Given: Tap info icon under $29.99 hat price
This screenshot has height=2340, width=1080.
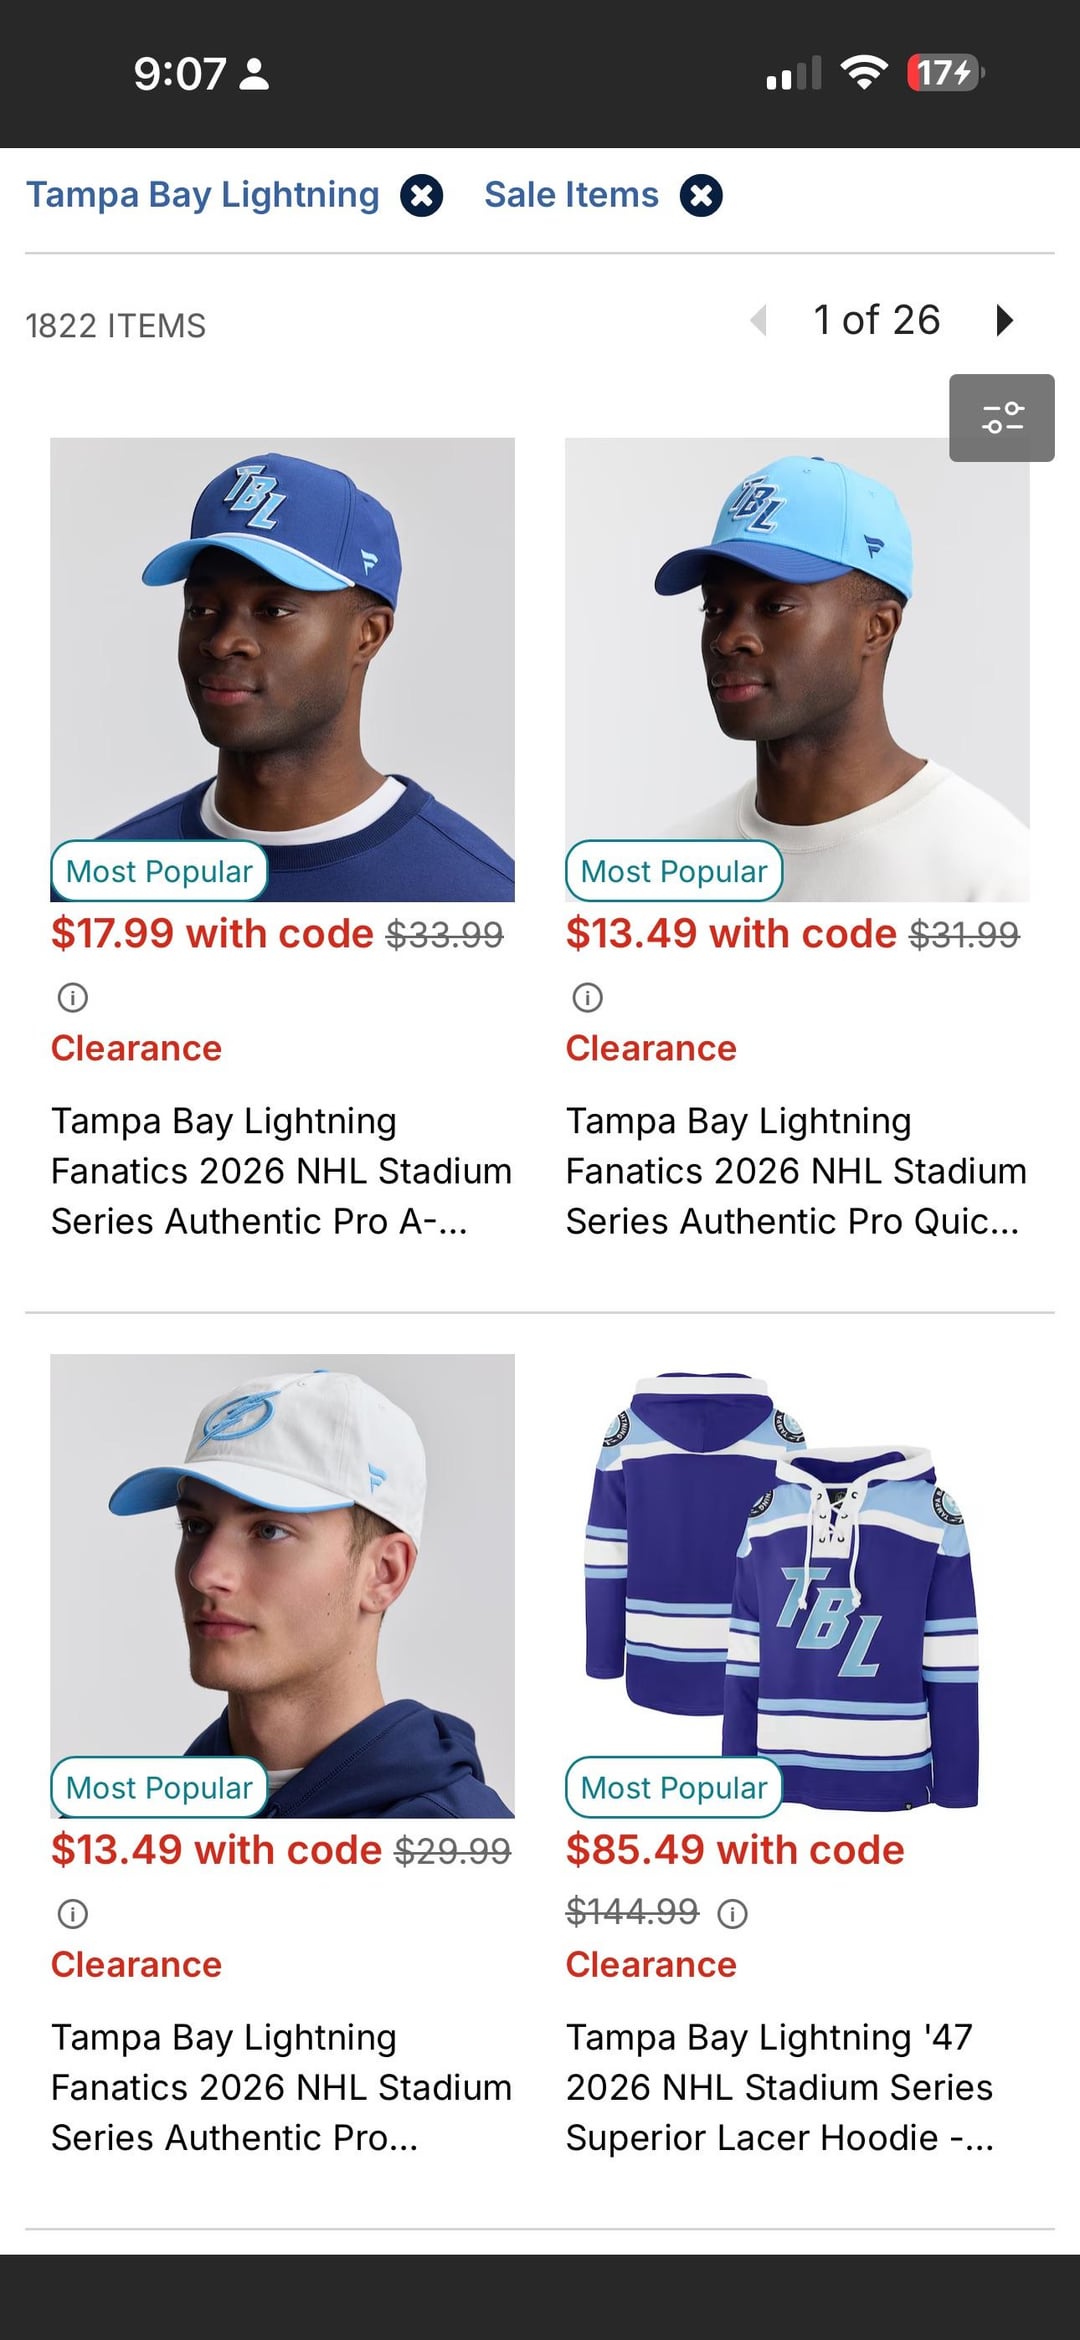Looking at the screenshot, I should [x=73, y=1913].
